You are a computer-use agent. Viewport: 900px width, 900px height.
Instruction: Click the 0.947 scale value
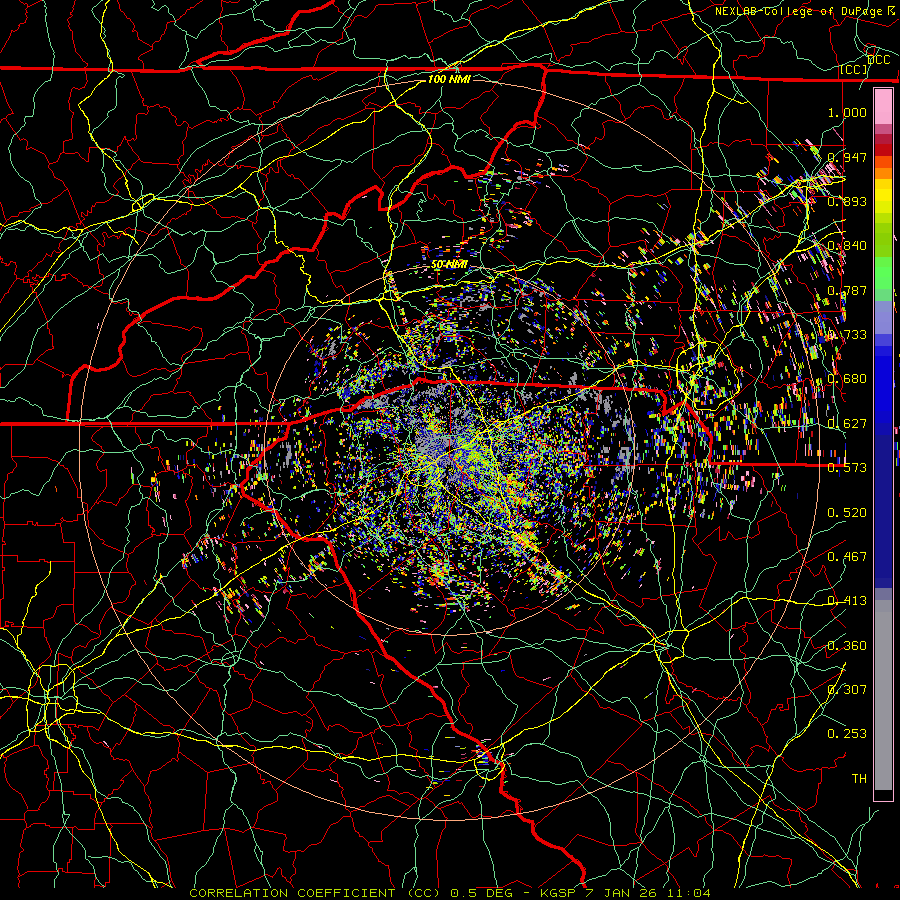(847, 157)
